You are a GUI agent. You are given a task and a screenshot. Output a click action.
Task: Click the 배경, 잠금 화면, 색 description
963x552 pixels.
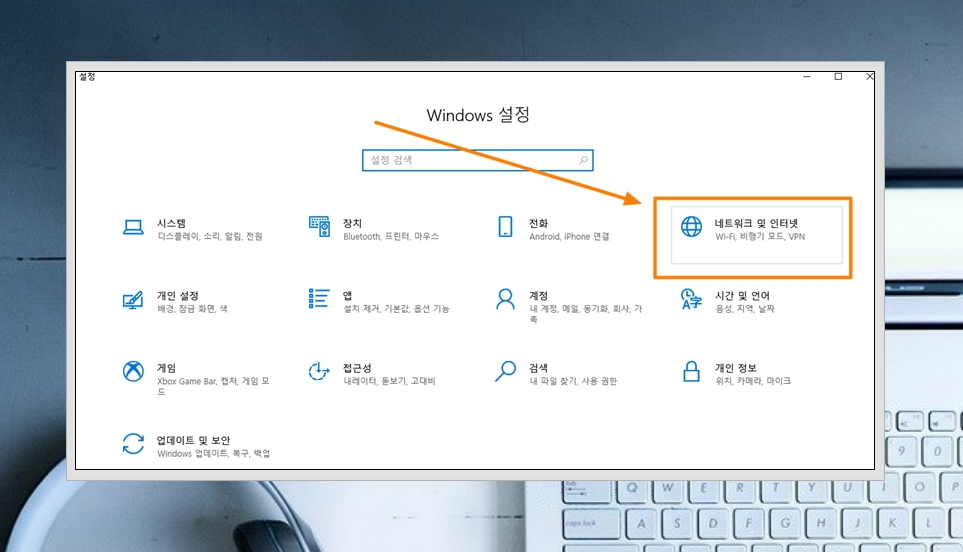(192, 309)
